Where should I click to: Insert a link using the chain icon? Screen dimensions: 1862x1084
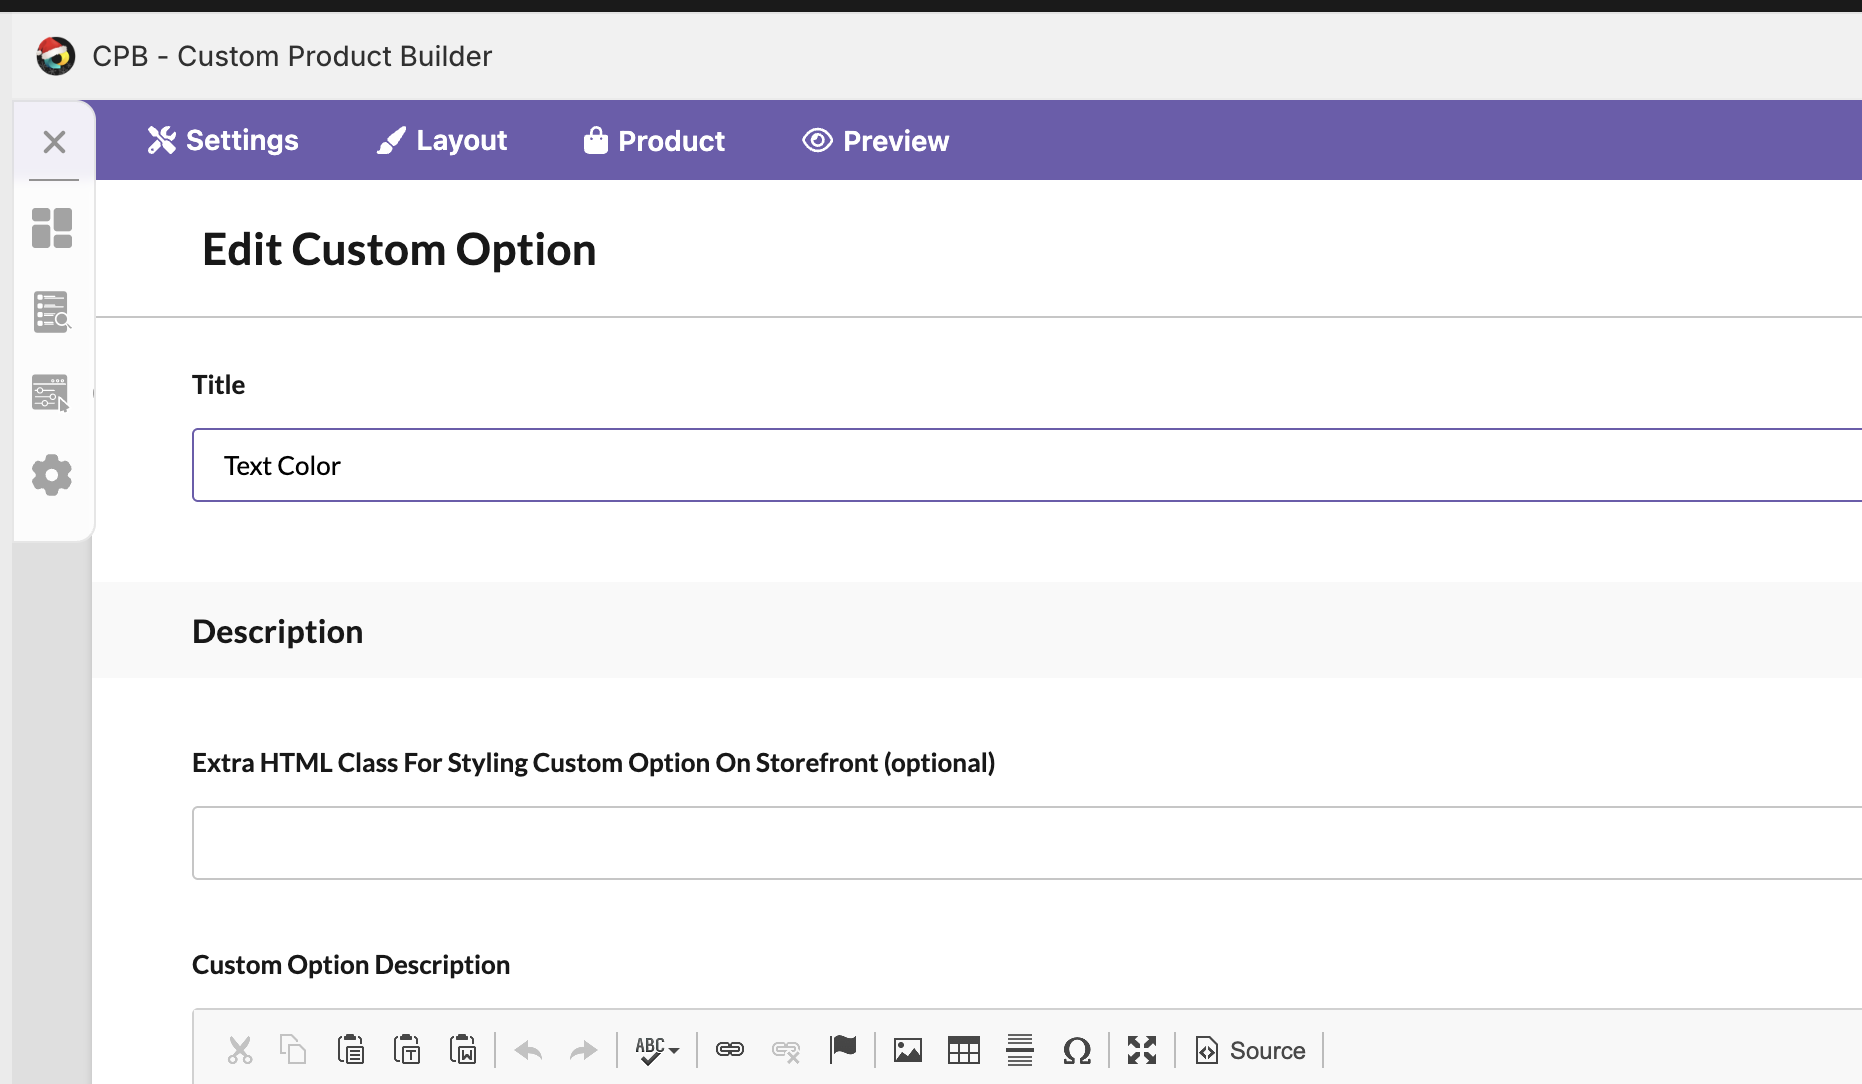pos(730,1050)
